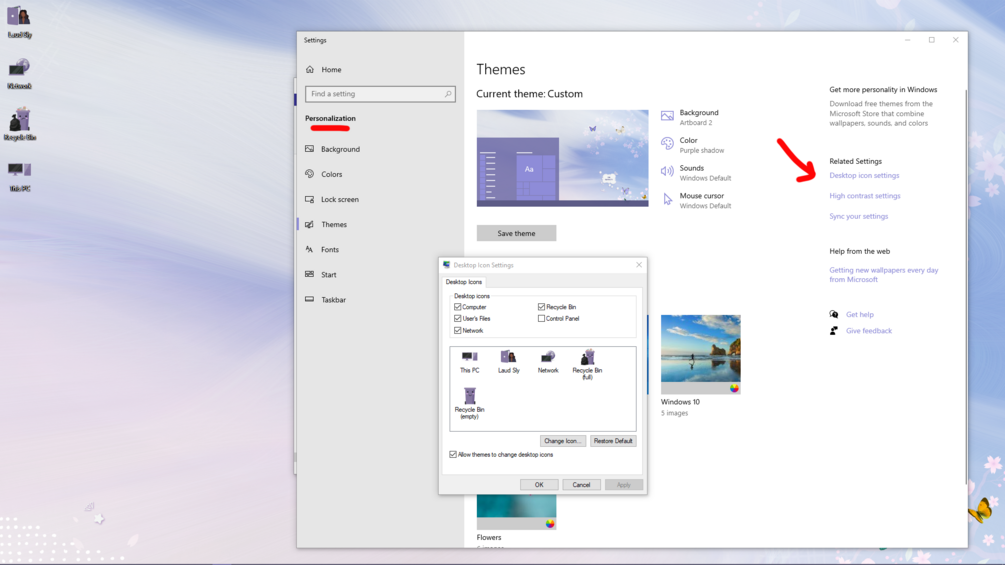Select the This PC desktop icon
1005x565 pixels.
19,176
